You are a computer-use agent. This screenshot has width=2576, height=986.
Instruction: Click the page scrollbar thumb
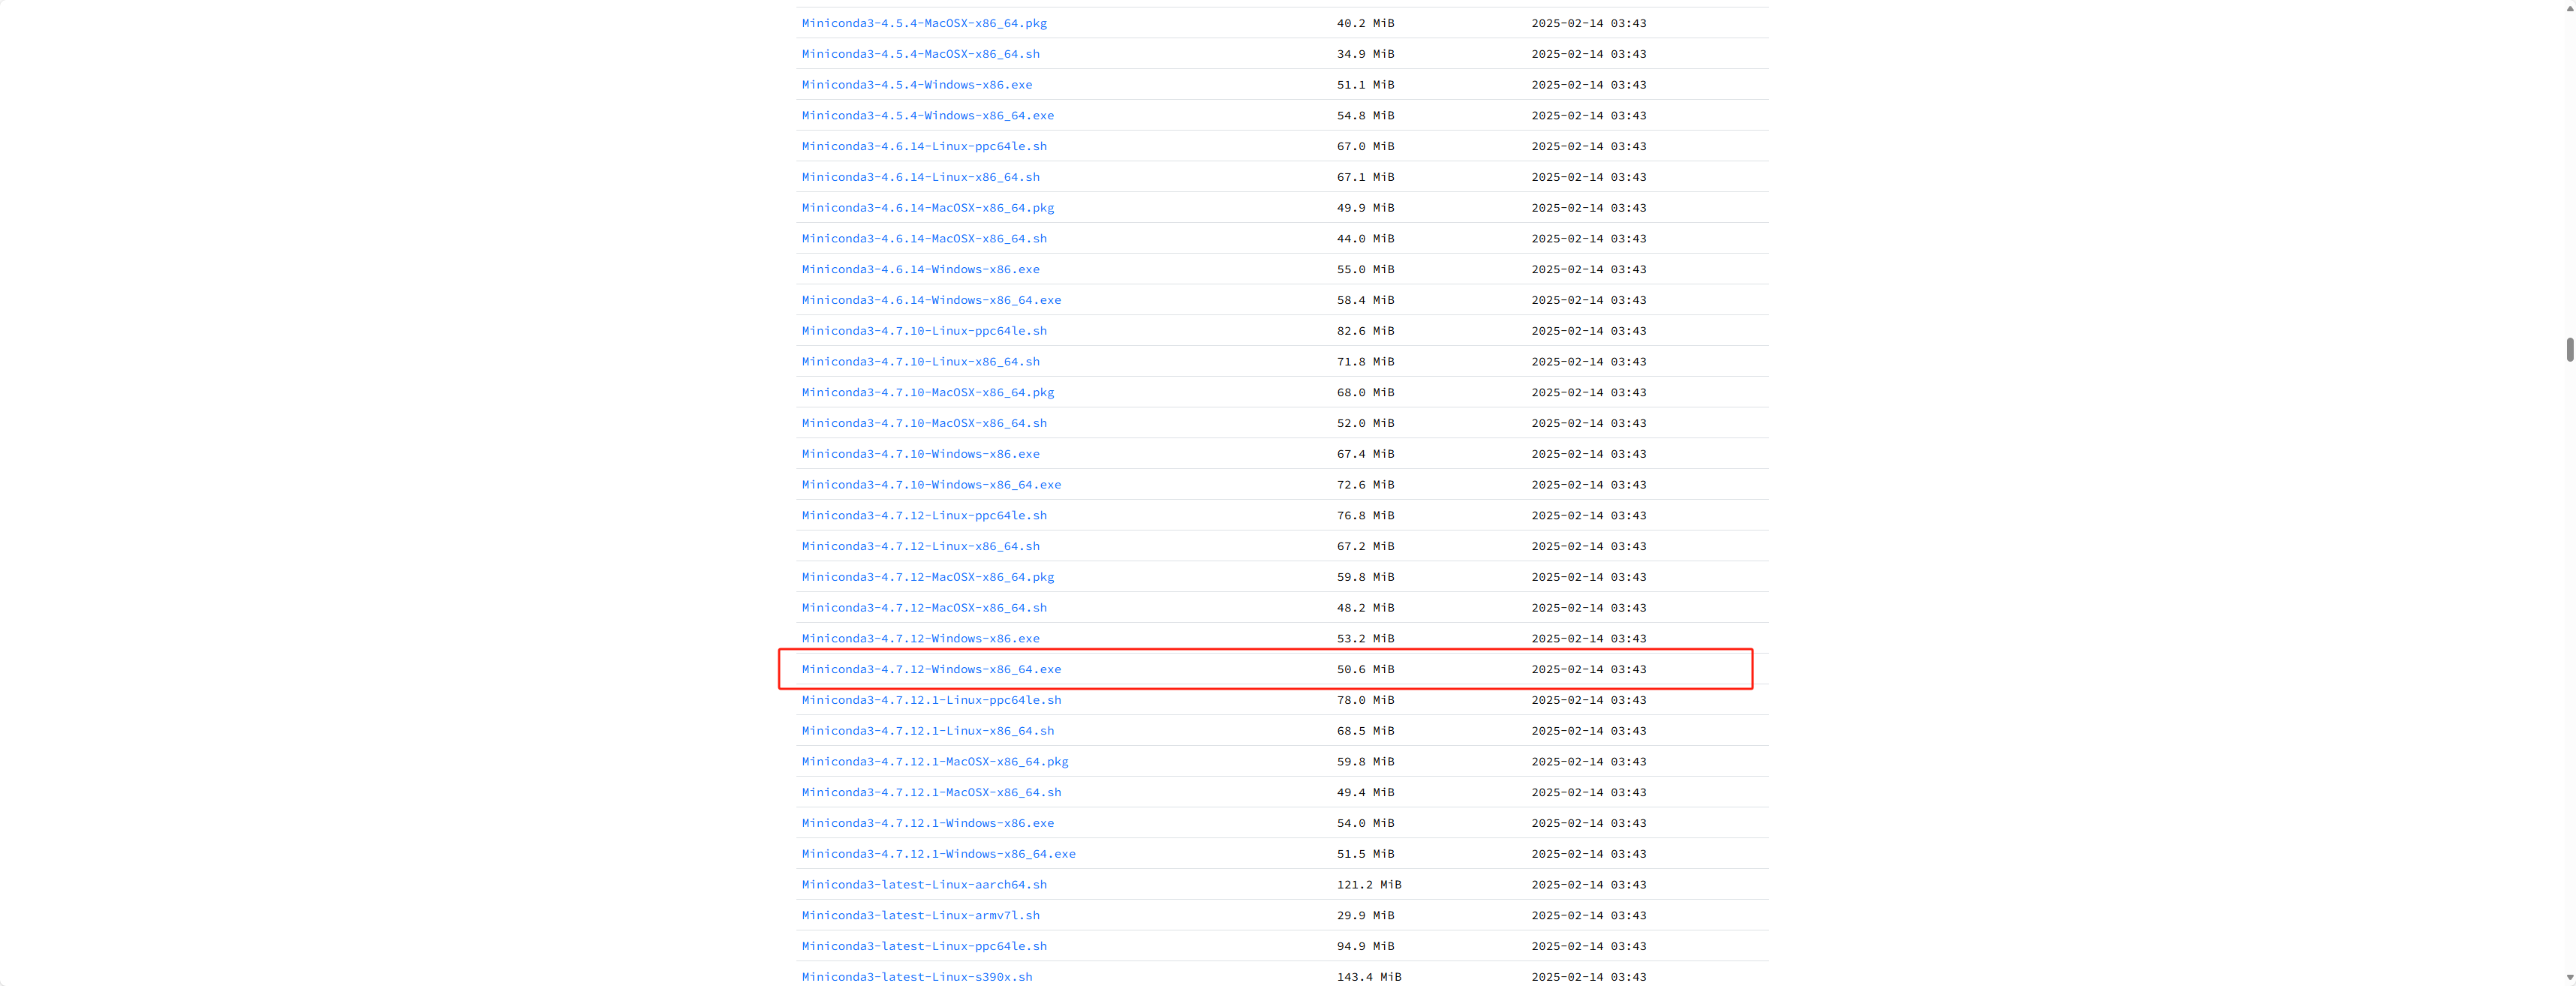pos(2569,349)
